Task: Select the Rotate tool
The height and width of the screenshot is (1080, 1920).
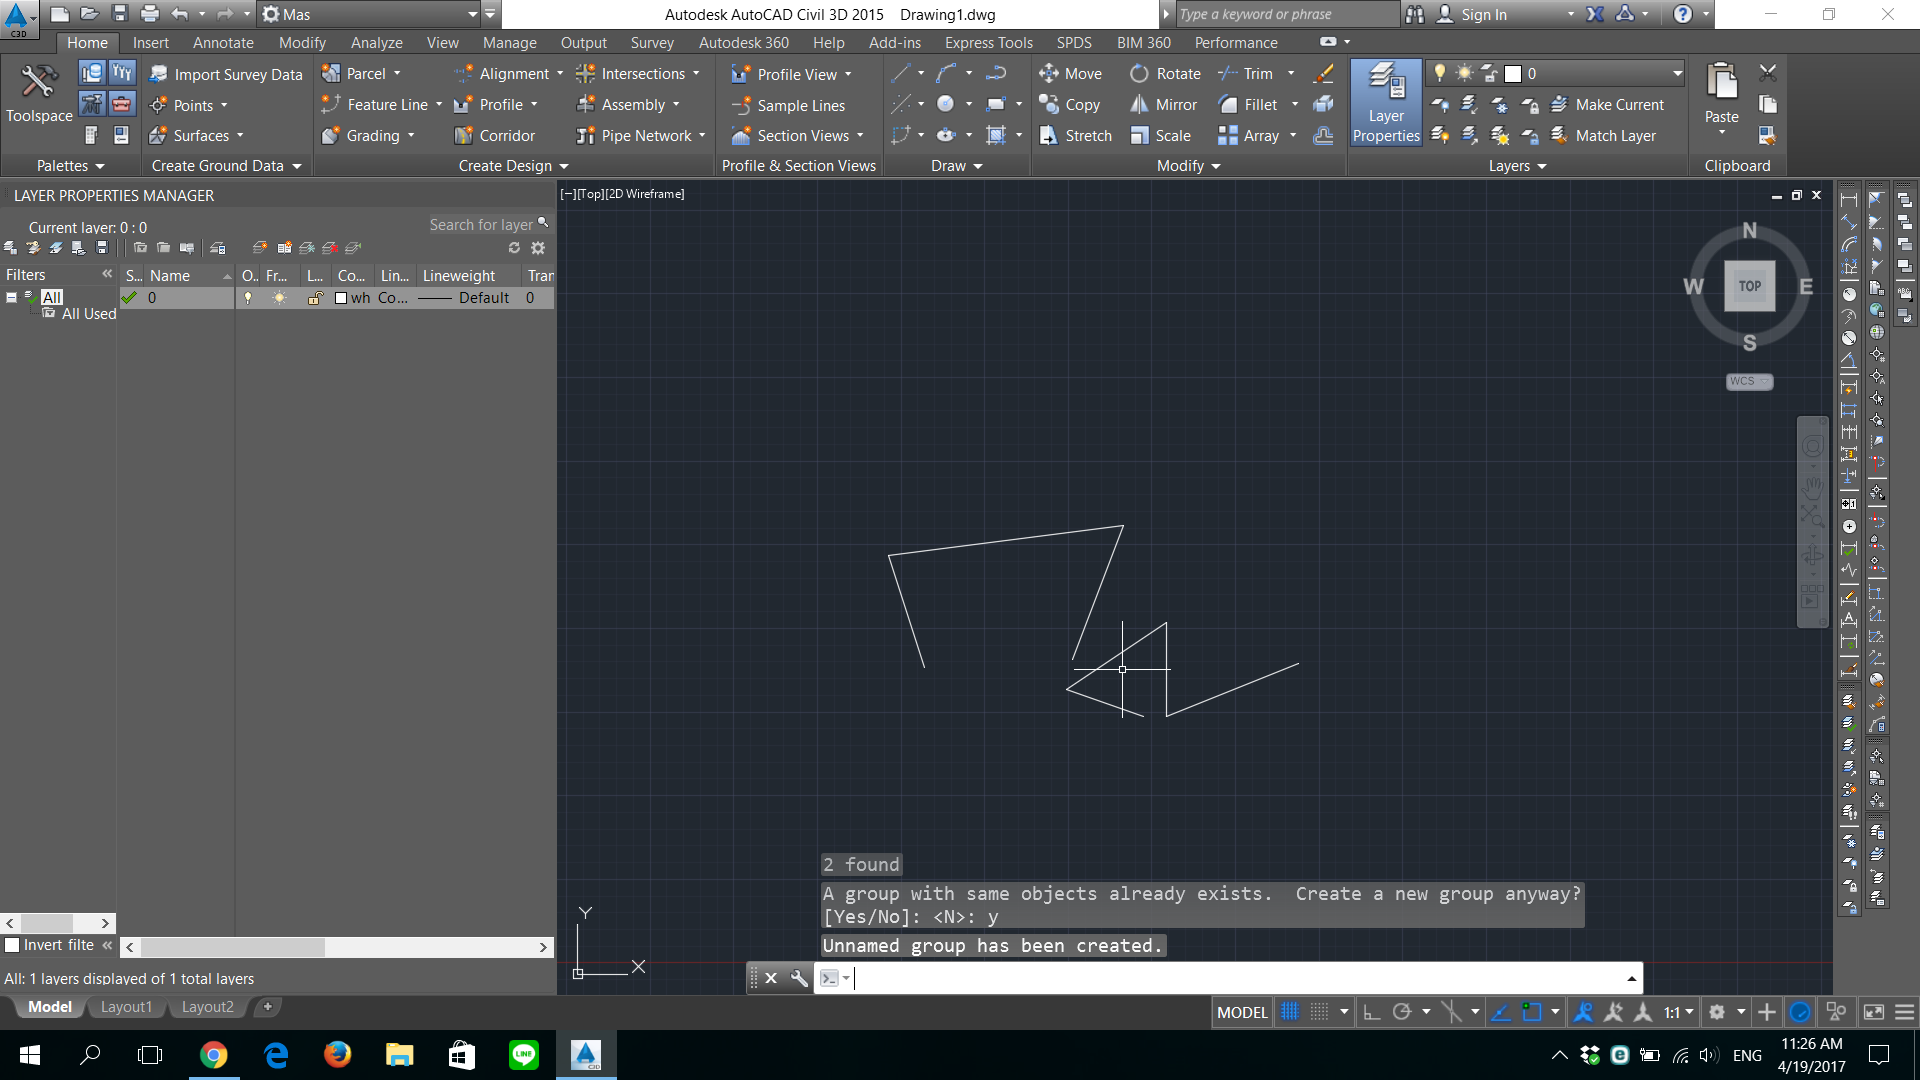Action: point(1165,74)
